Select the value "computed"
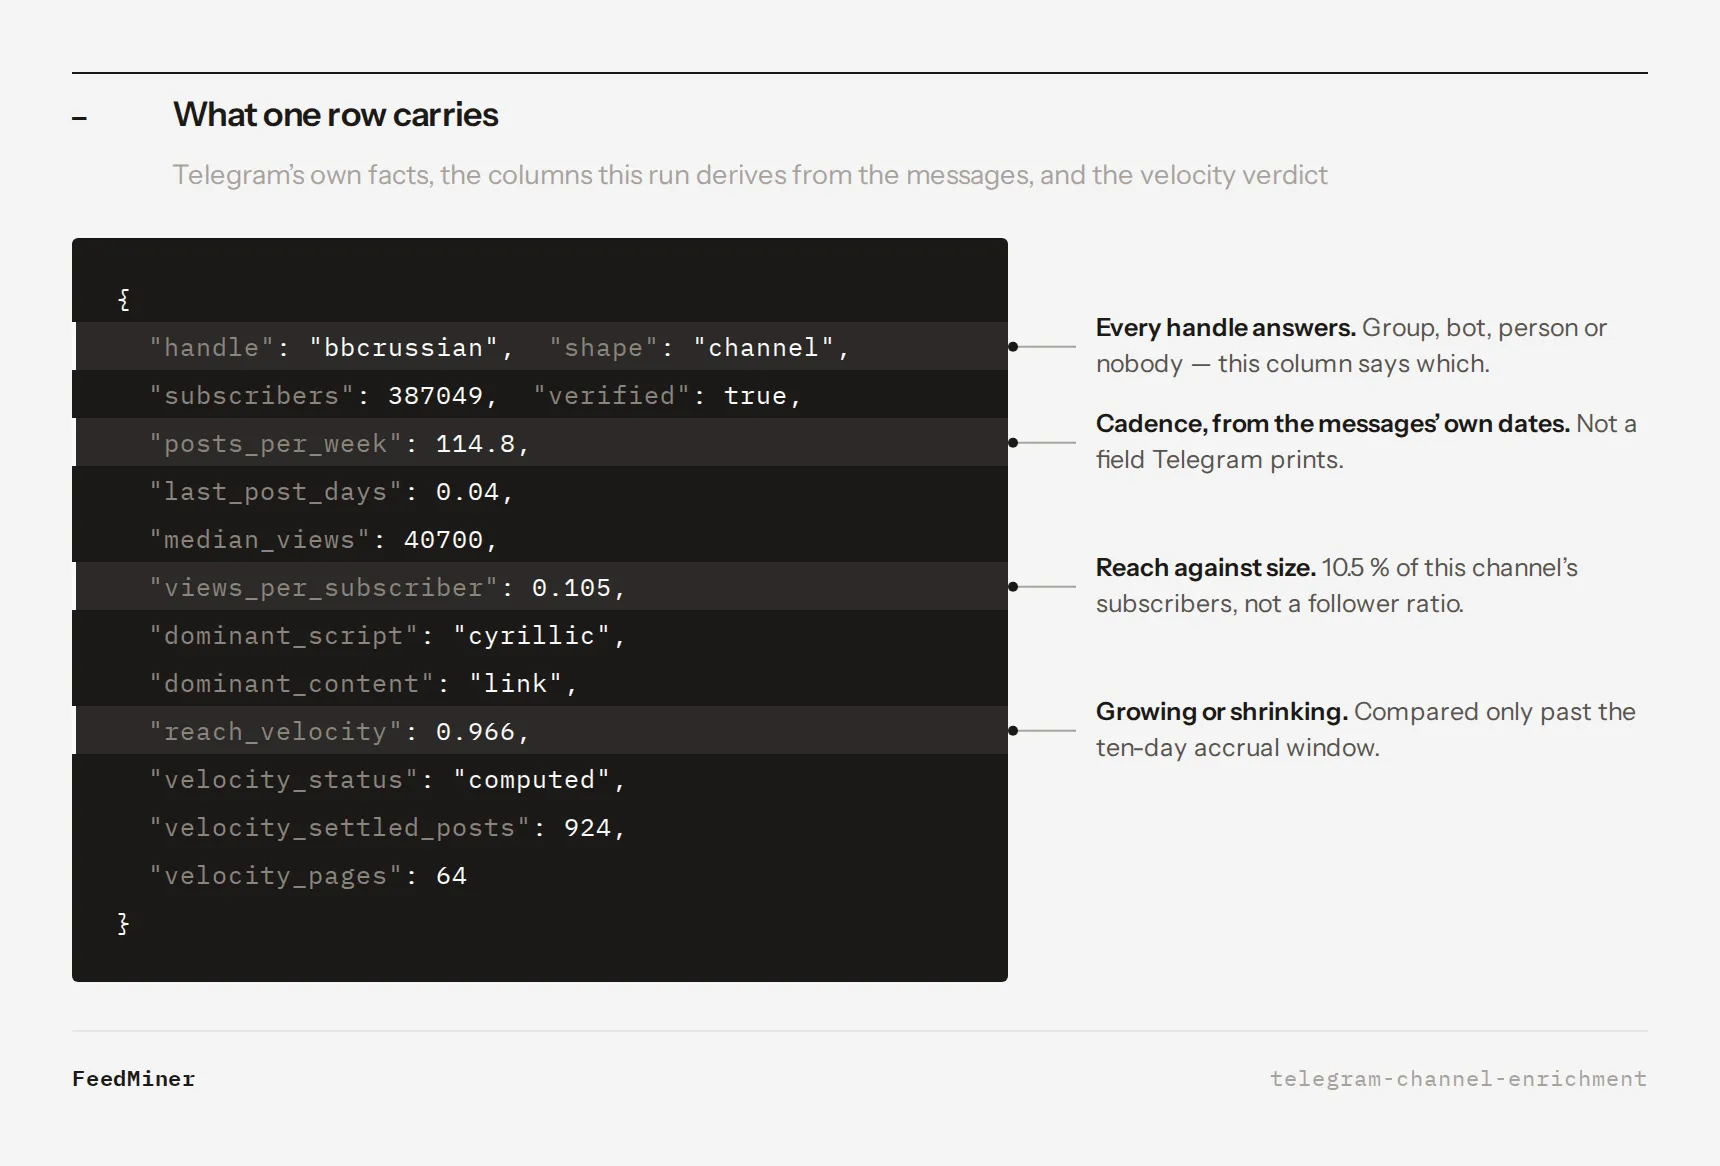The width and height of the screenshot is (1720, 1166). tap(532, 779)
